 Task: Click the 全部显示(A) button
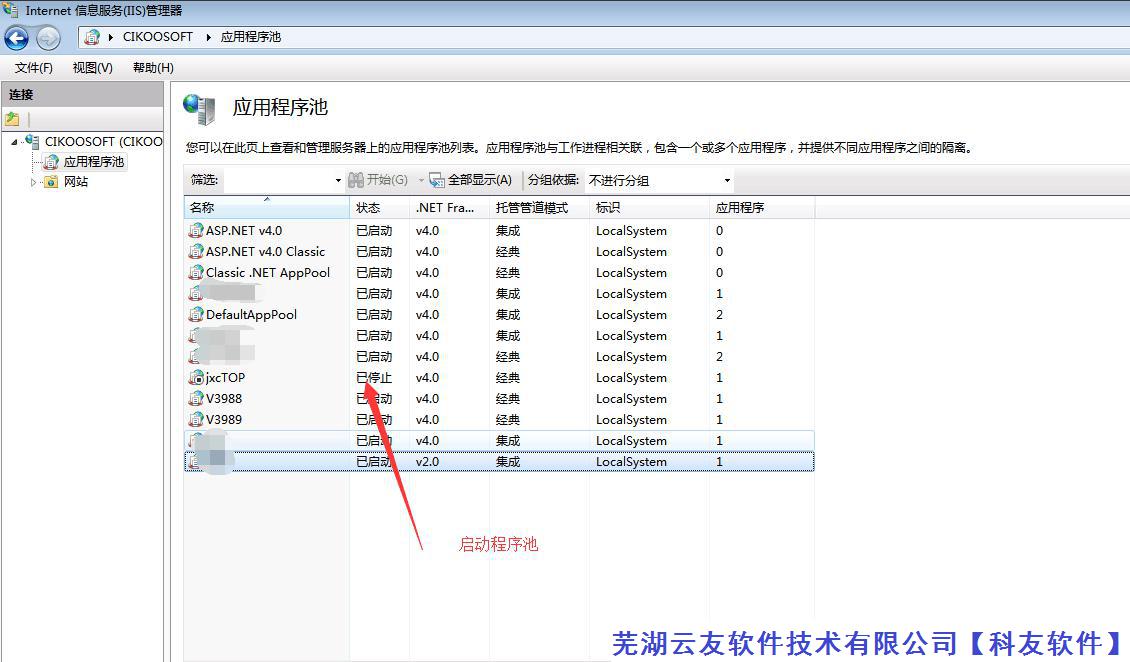click(x=471, y=180)
